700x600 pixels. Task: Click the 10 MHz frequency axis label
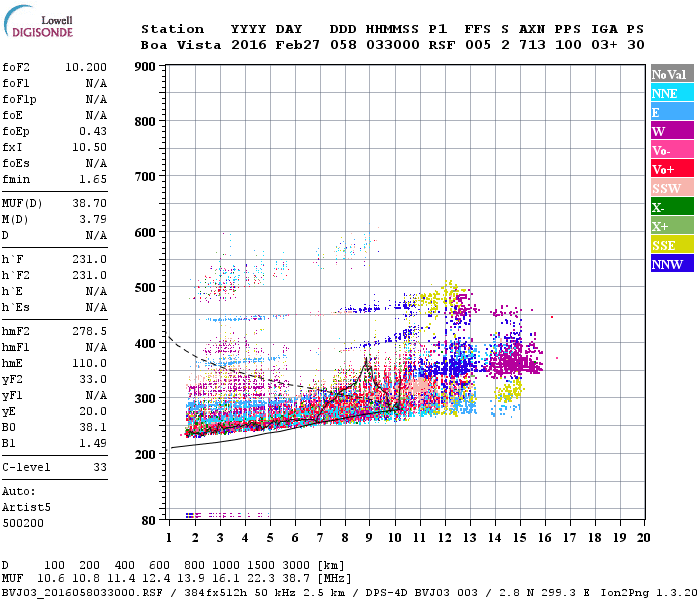(x=395, y=538)
